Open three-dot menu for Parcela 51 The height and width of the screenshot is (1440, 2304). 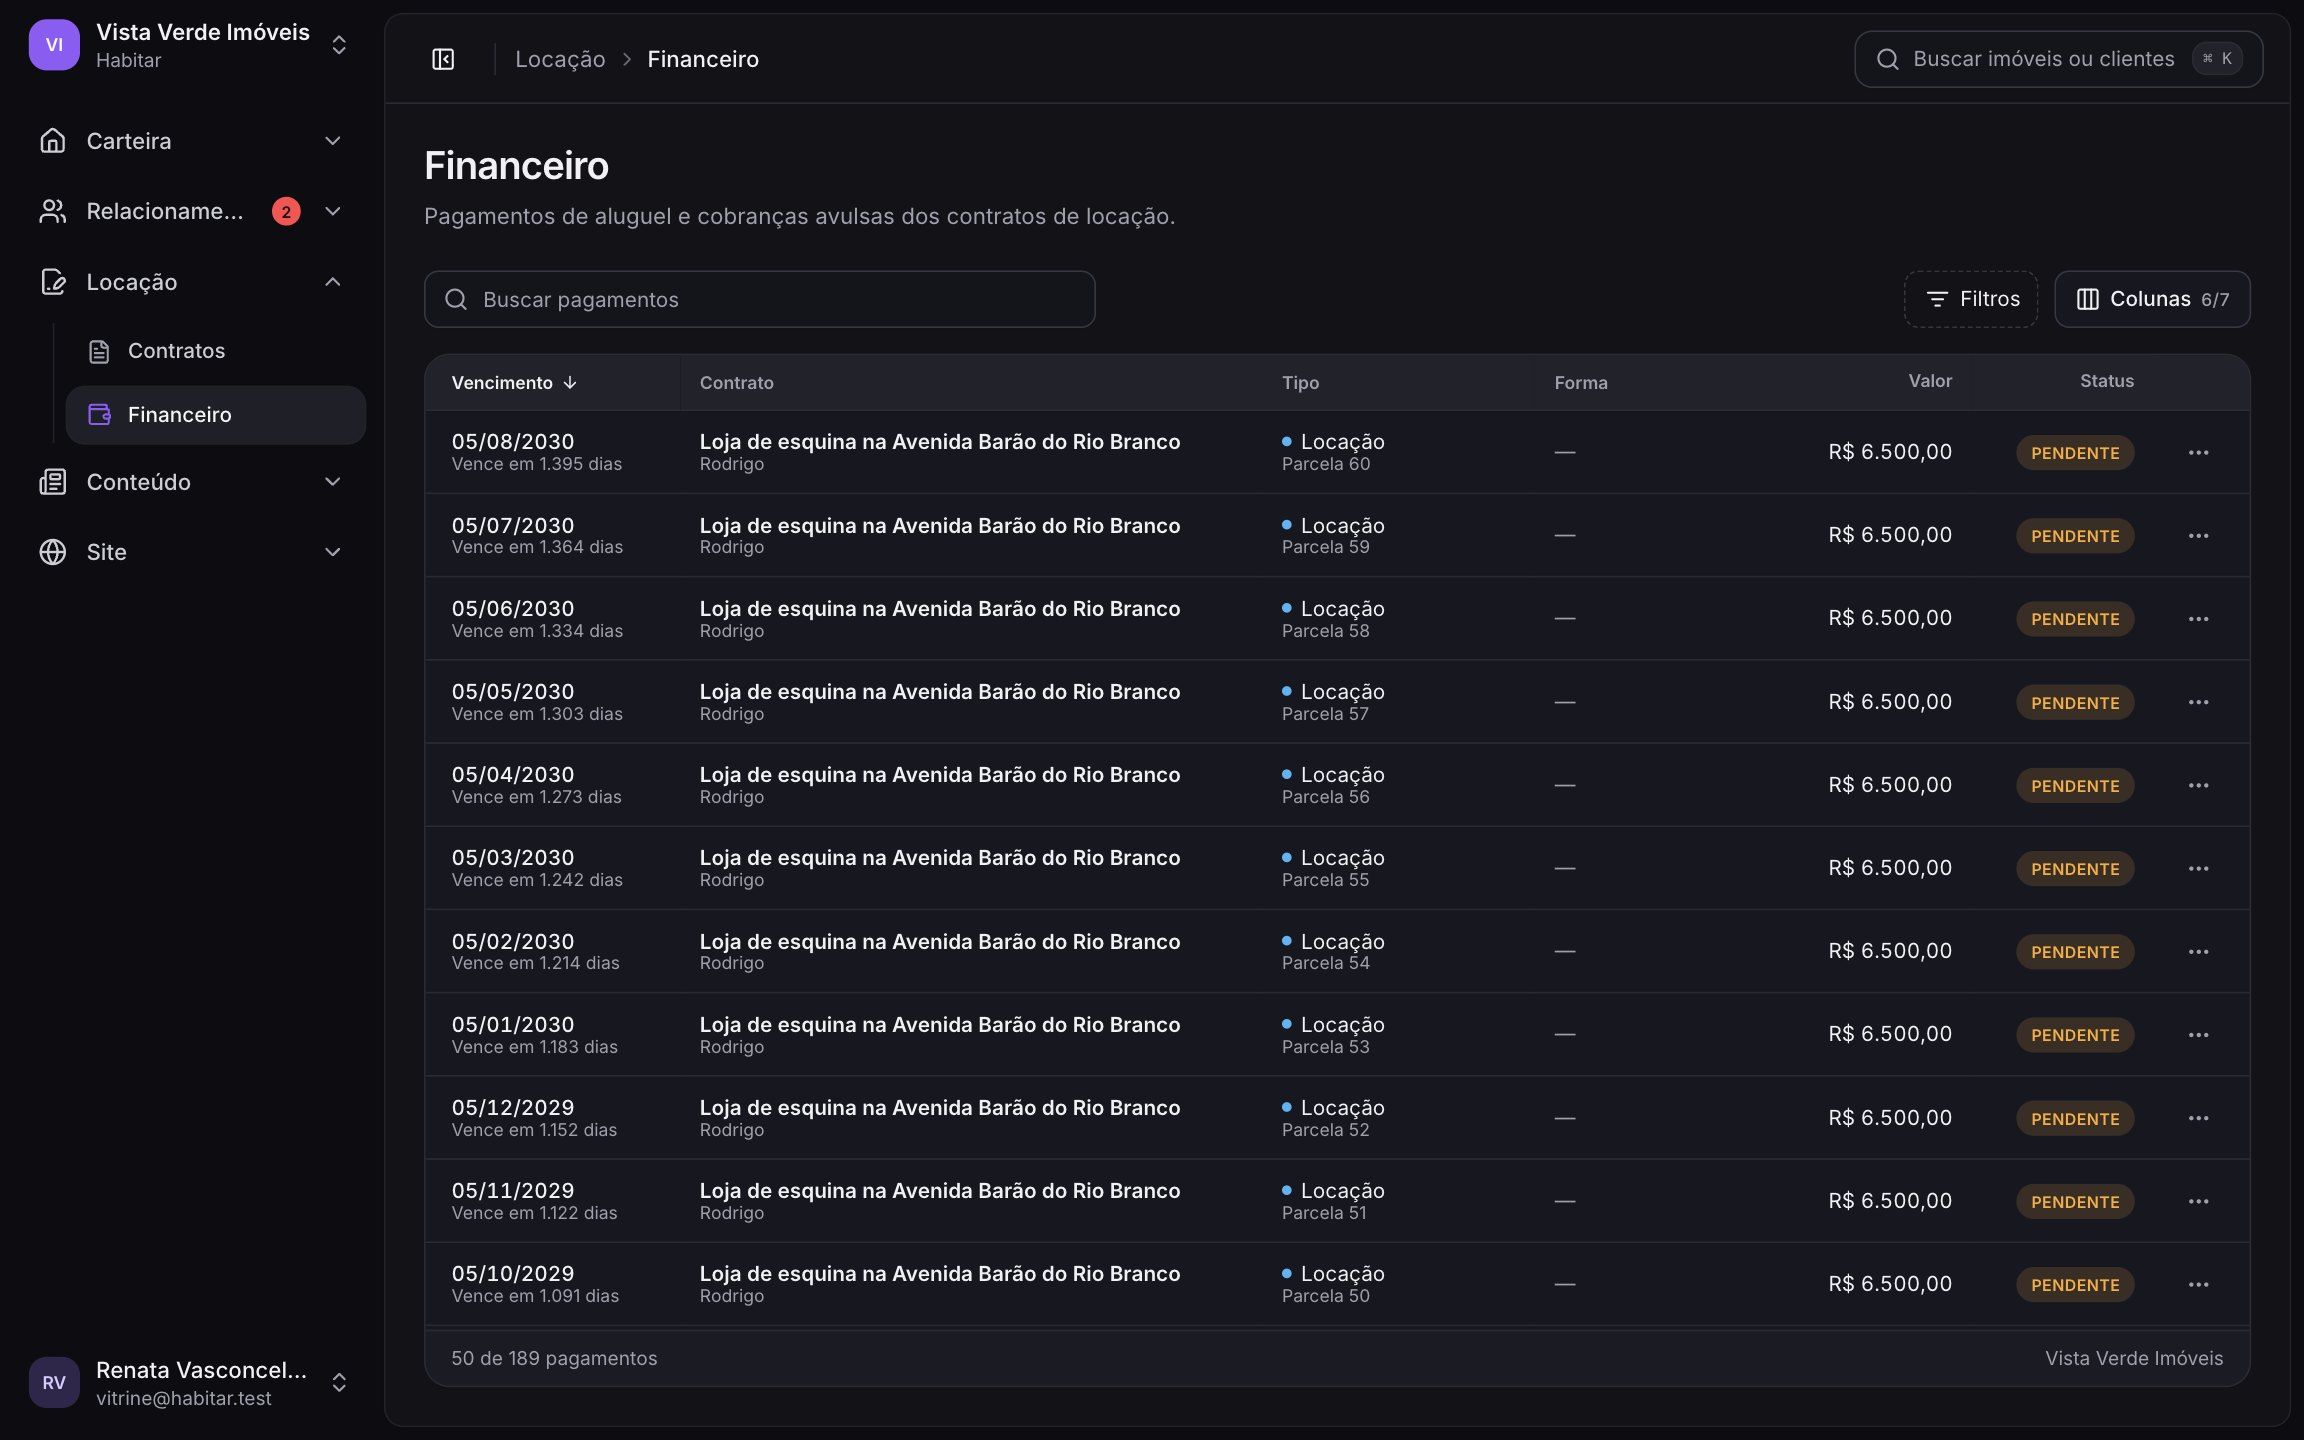pos(2198,1201)
